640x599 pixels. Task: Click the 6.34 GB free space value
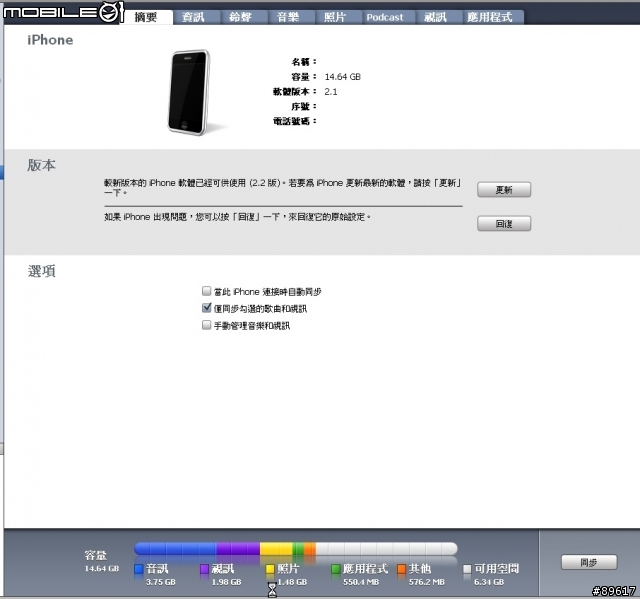tap(489, 582)
